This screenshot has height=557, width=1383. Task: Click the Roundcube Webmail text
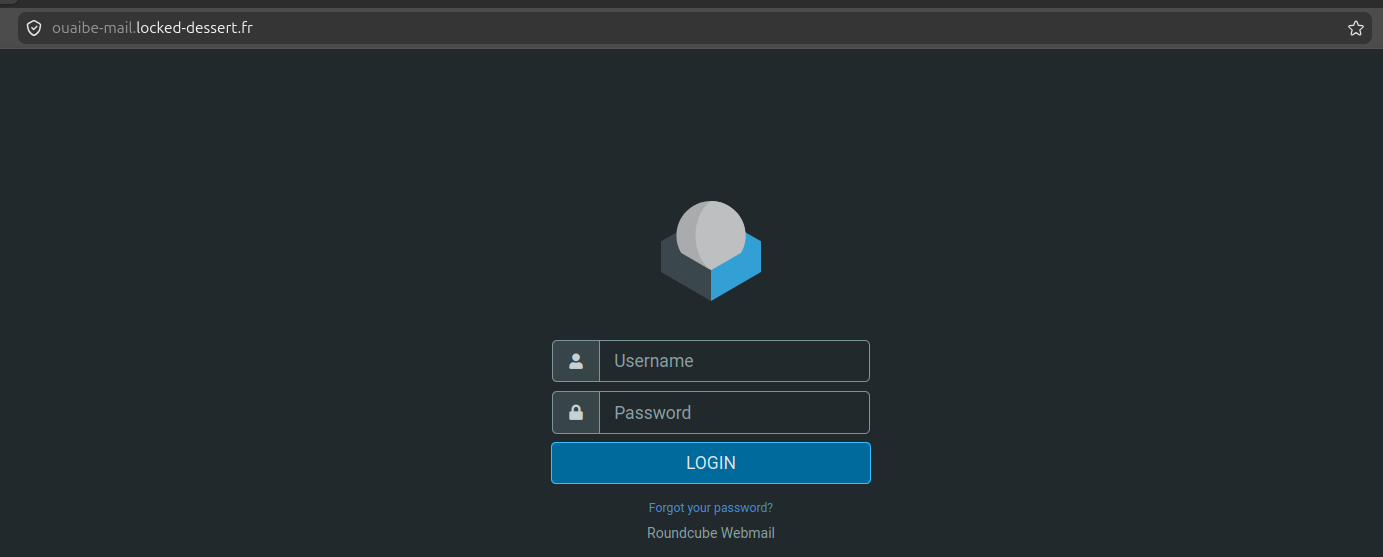711,533
